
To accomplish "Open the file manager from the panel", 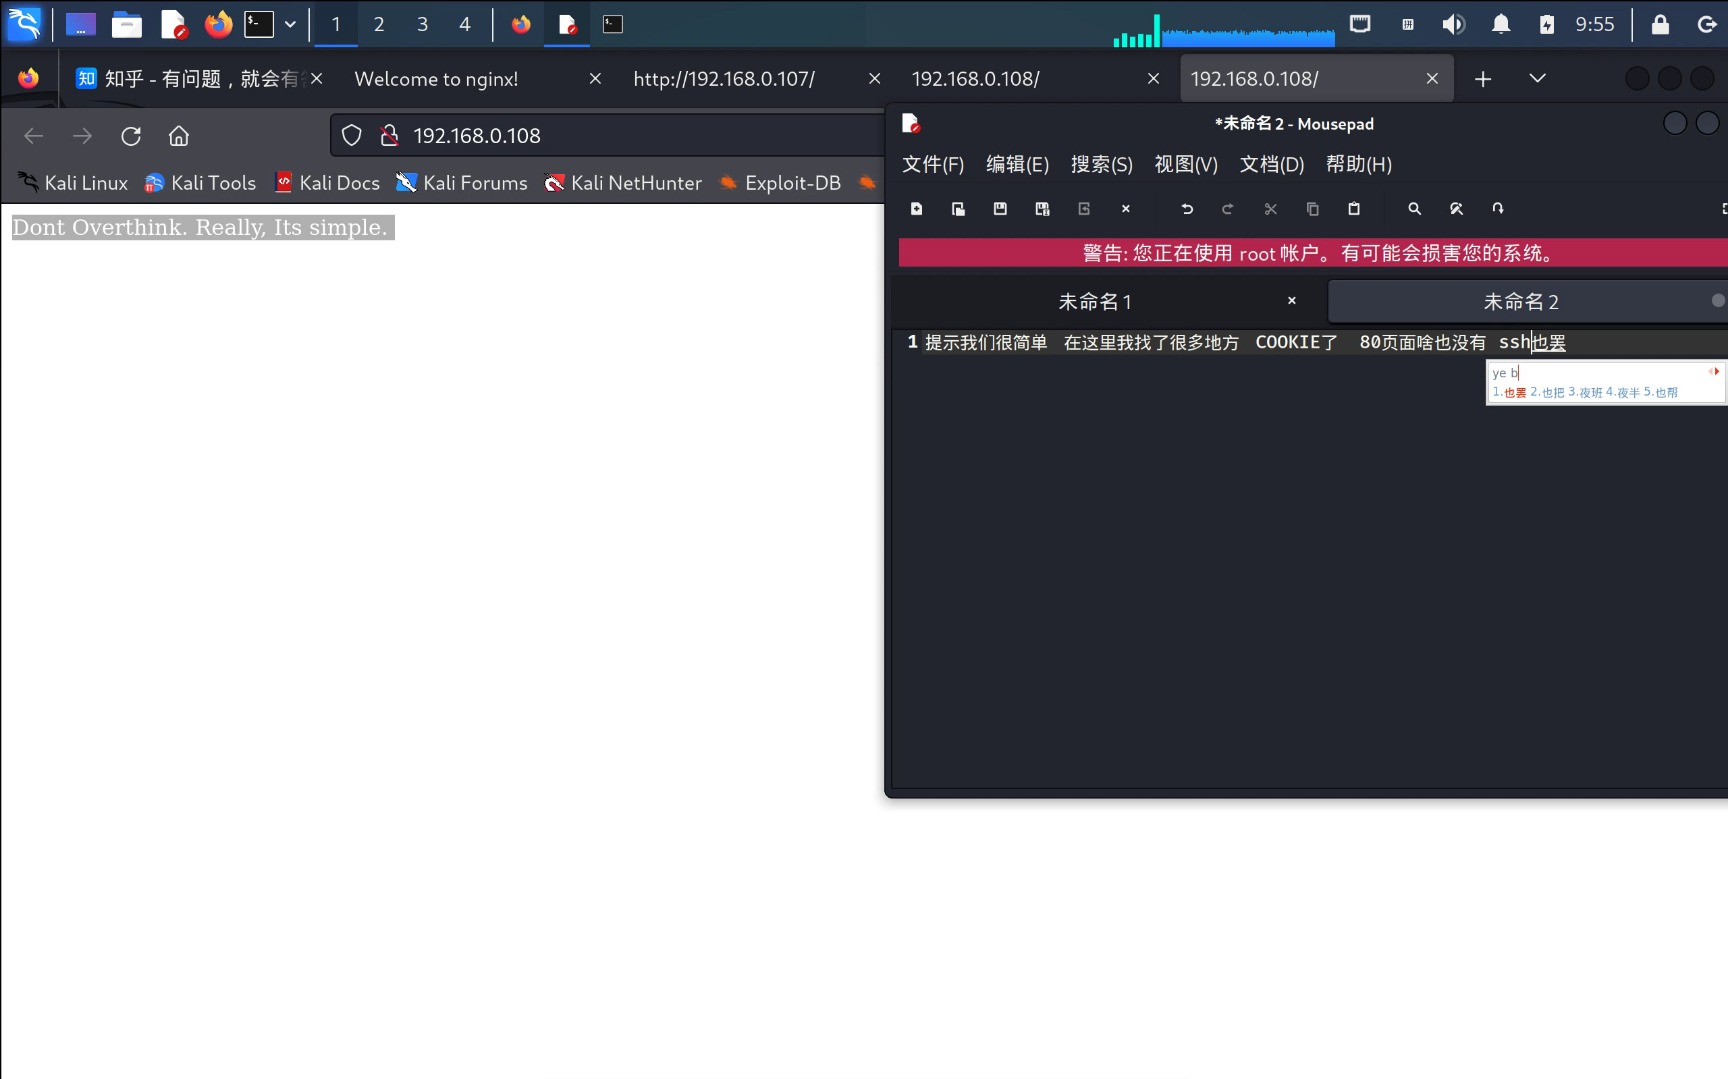I will point(126,24).
